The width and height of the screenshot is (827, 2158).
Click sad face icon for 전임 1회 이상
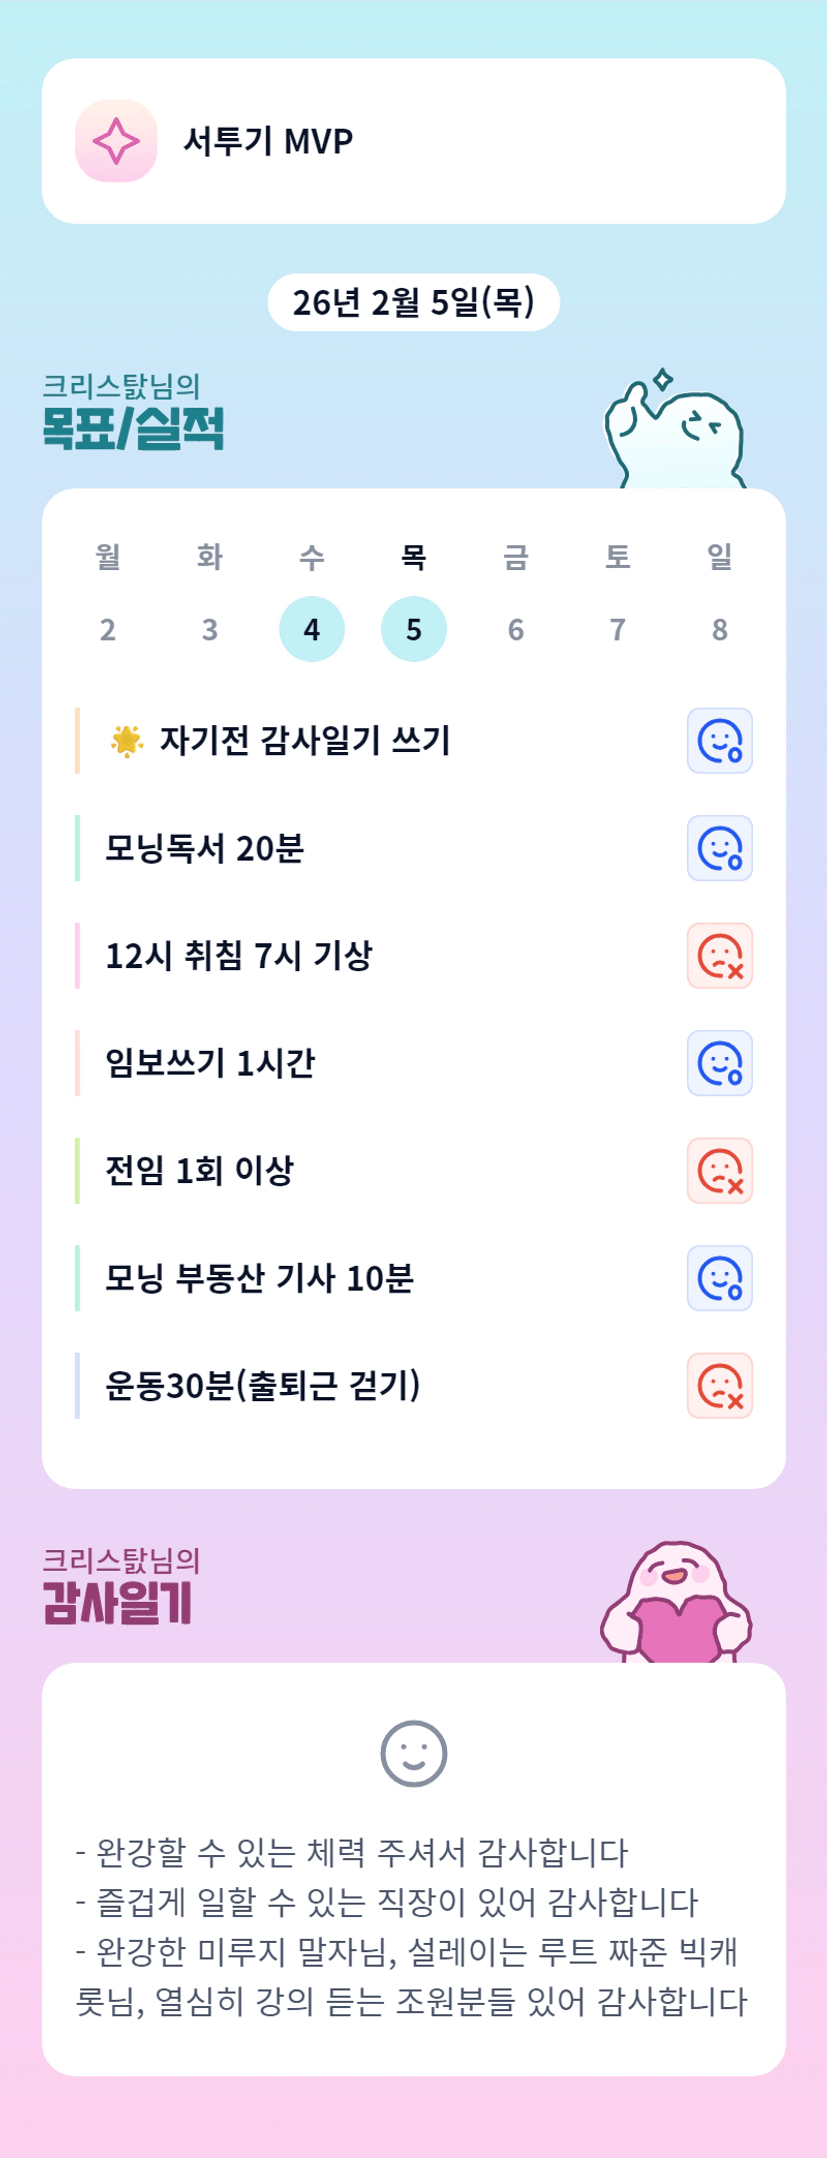[x=719, y=1171]
